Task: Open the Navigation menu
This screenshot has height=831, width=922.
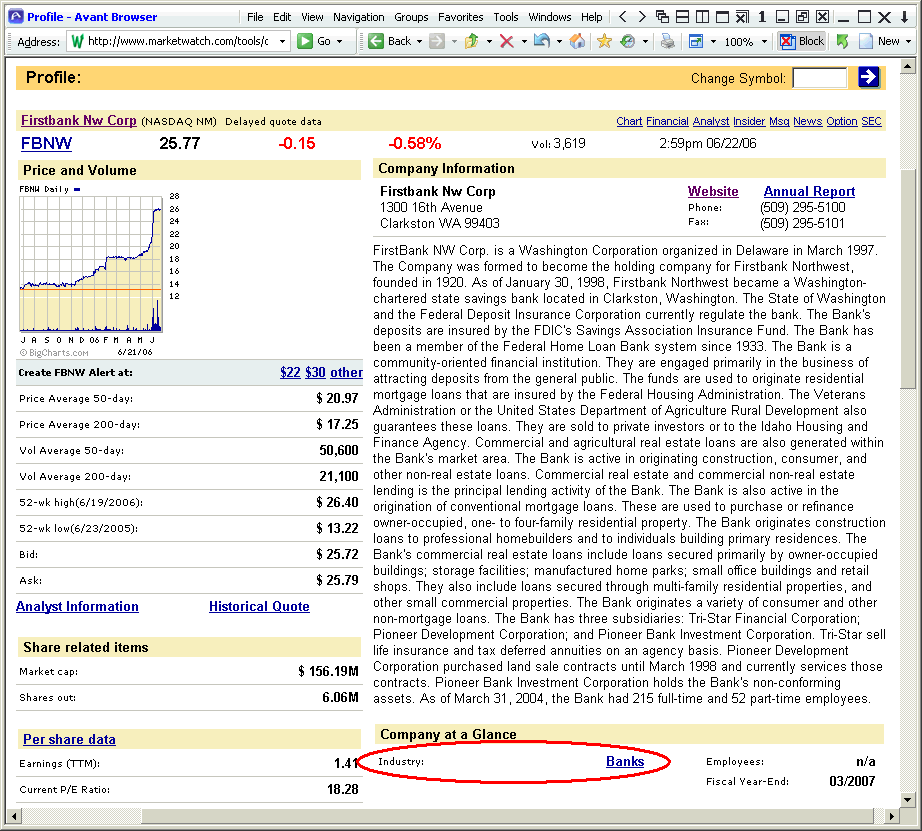Action: pos(358,16)
